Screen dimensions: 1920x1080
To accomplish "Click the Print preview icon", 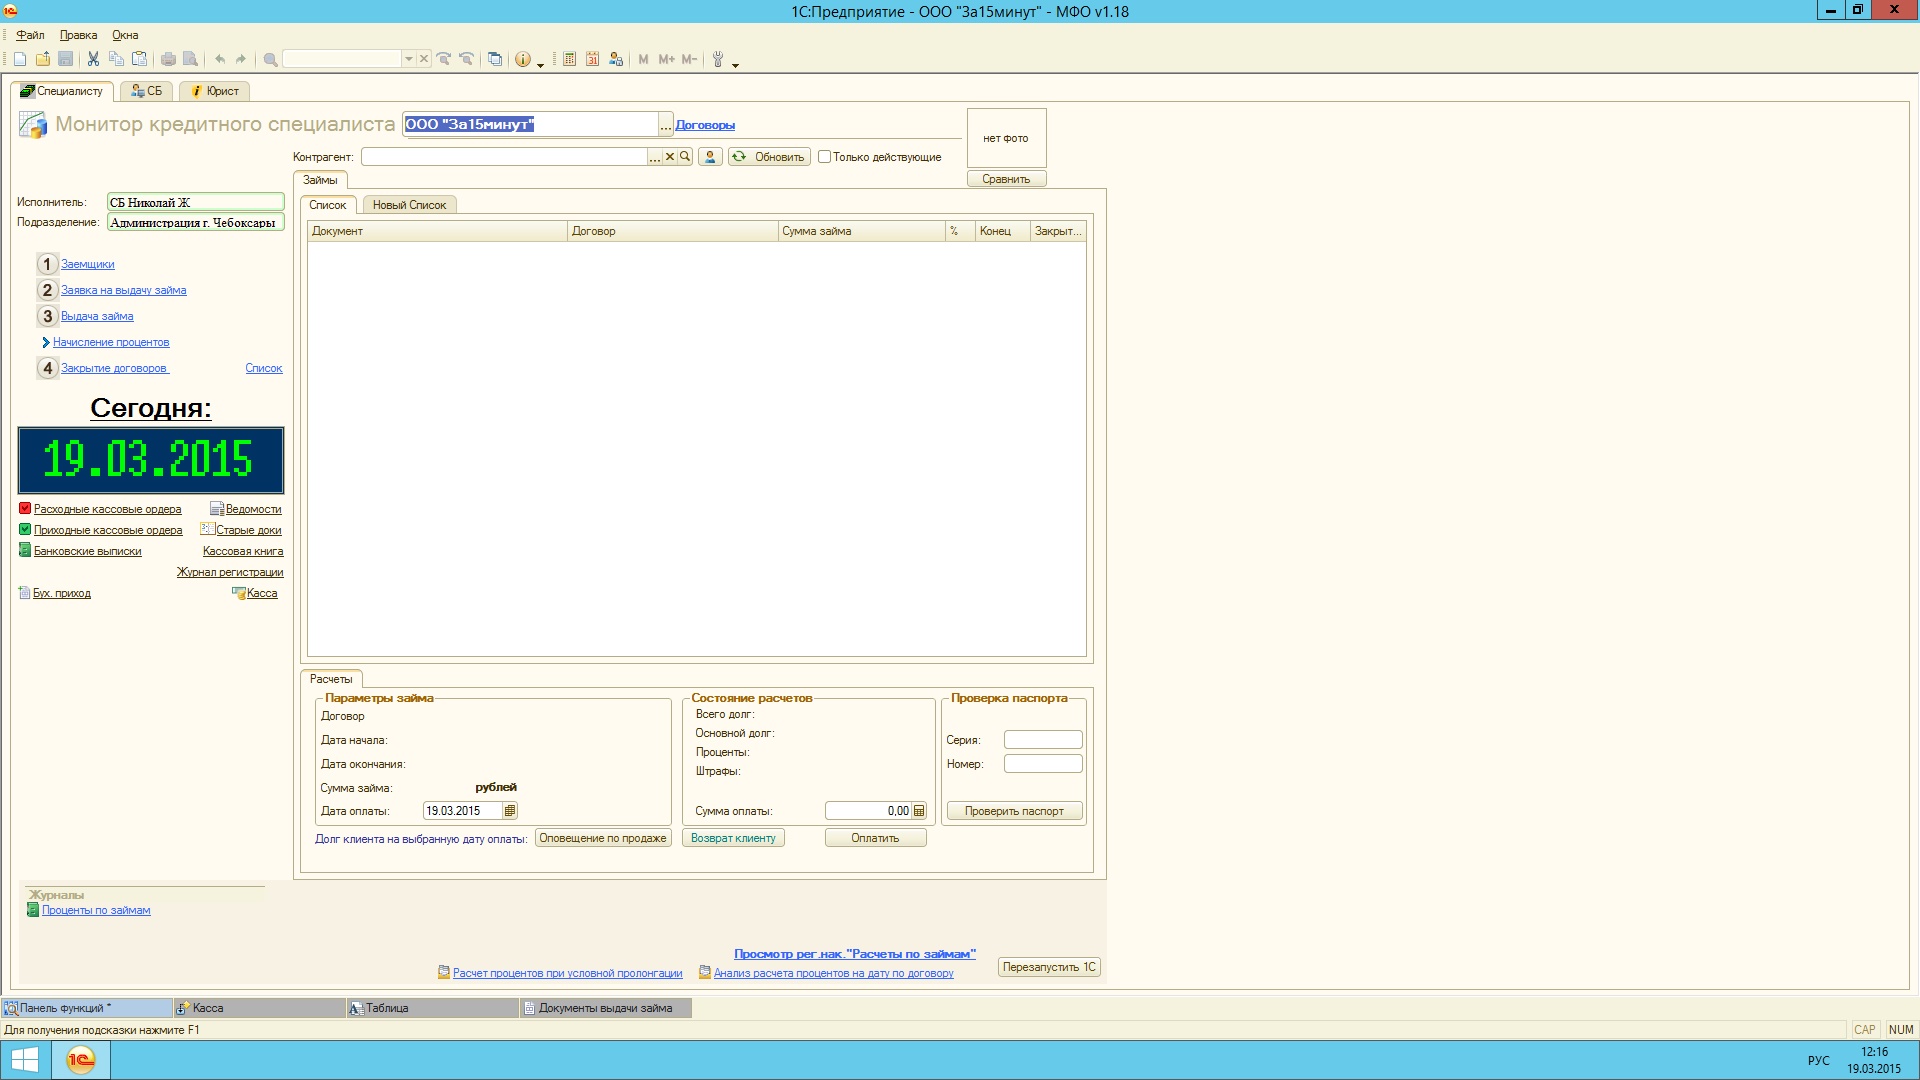I will point(191,60).
